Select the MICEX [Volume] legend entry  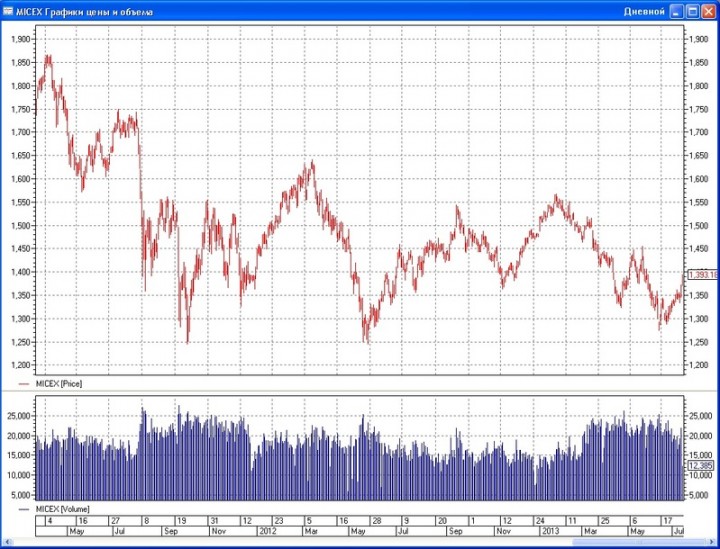point(62,509)
